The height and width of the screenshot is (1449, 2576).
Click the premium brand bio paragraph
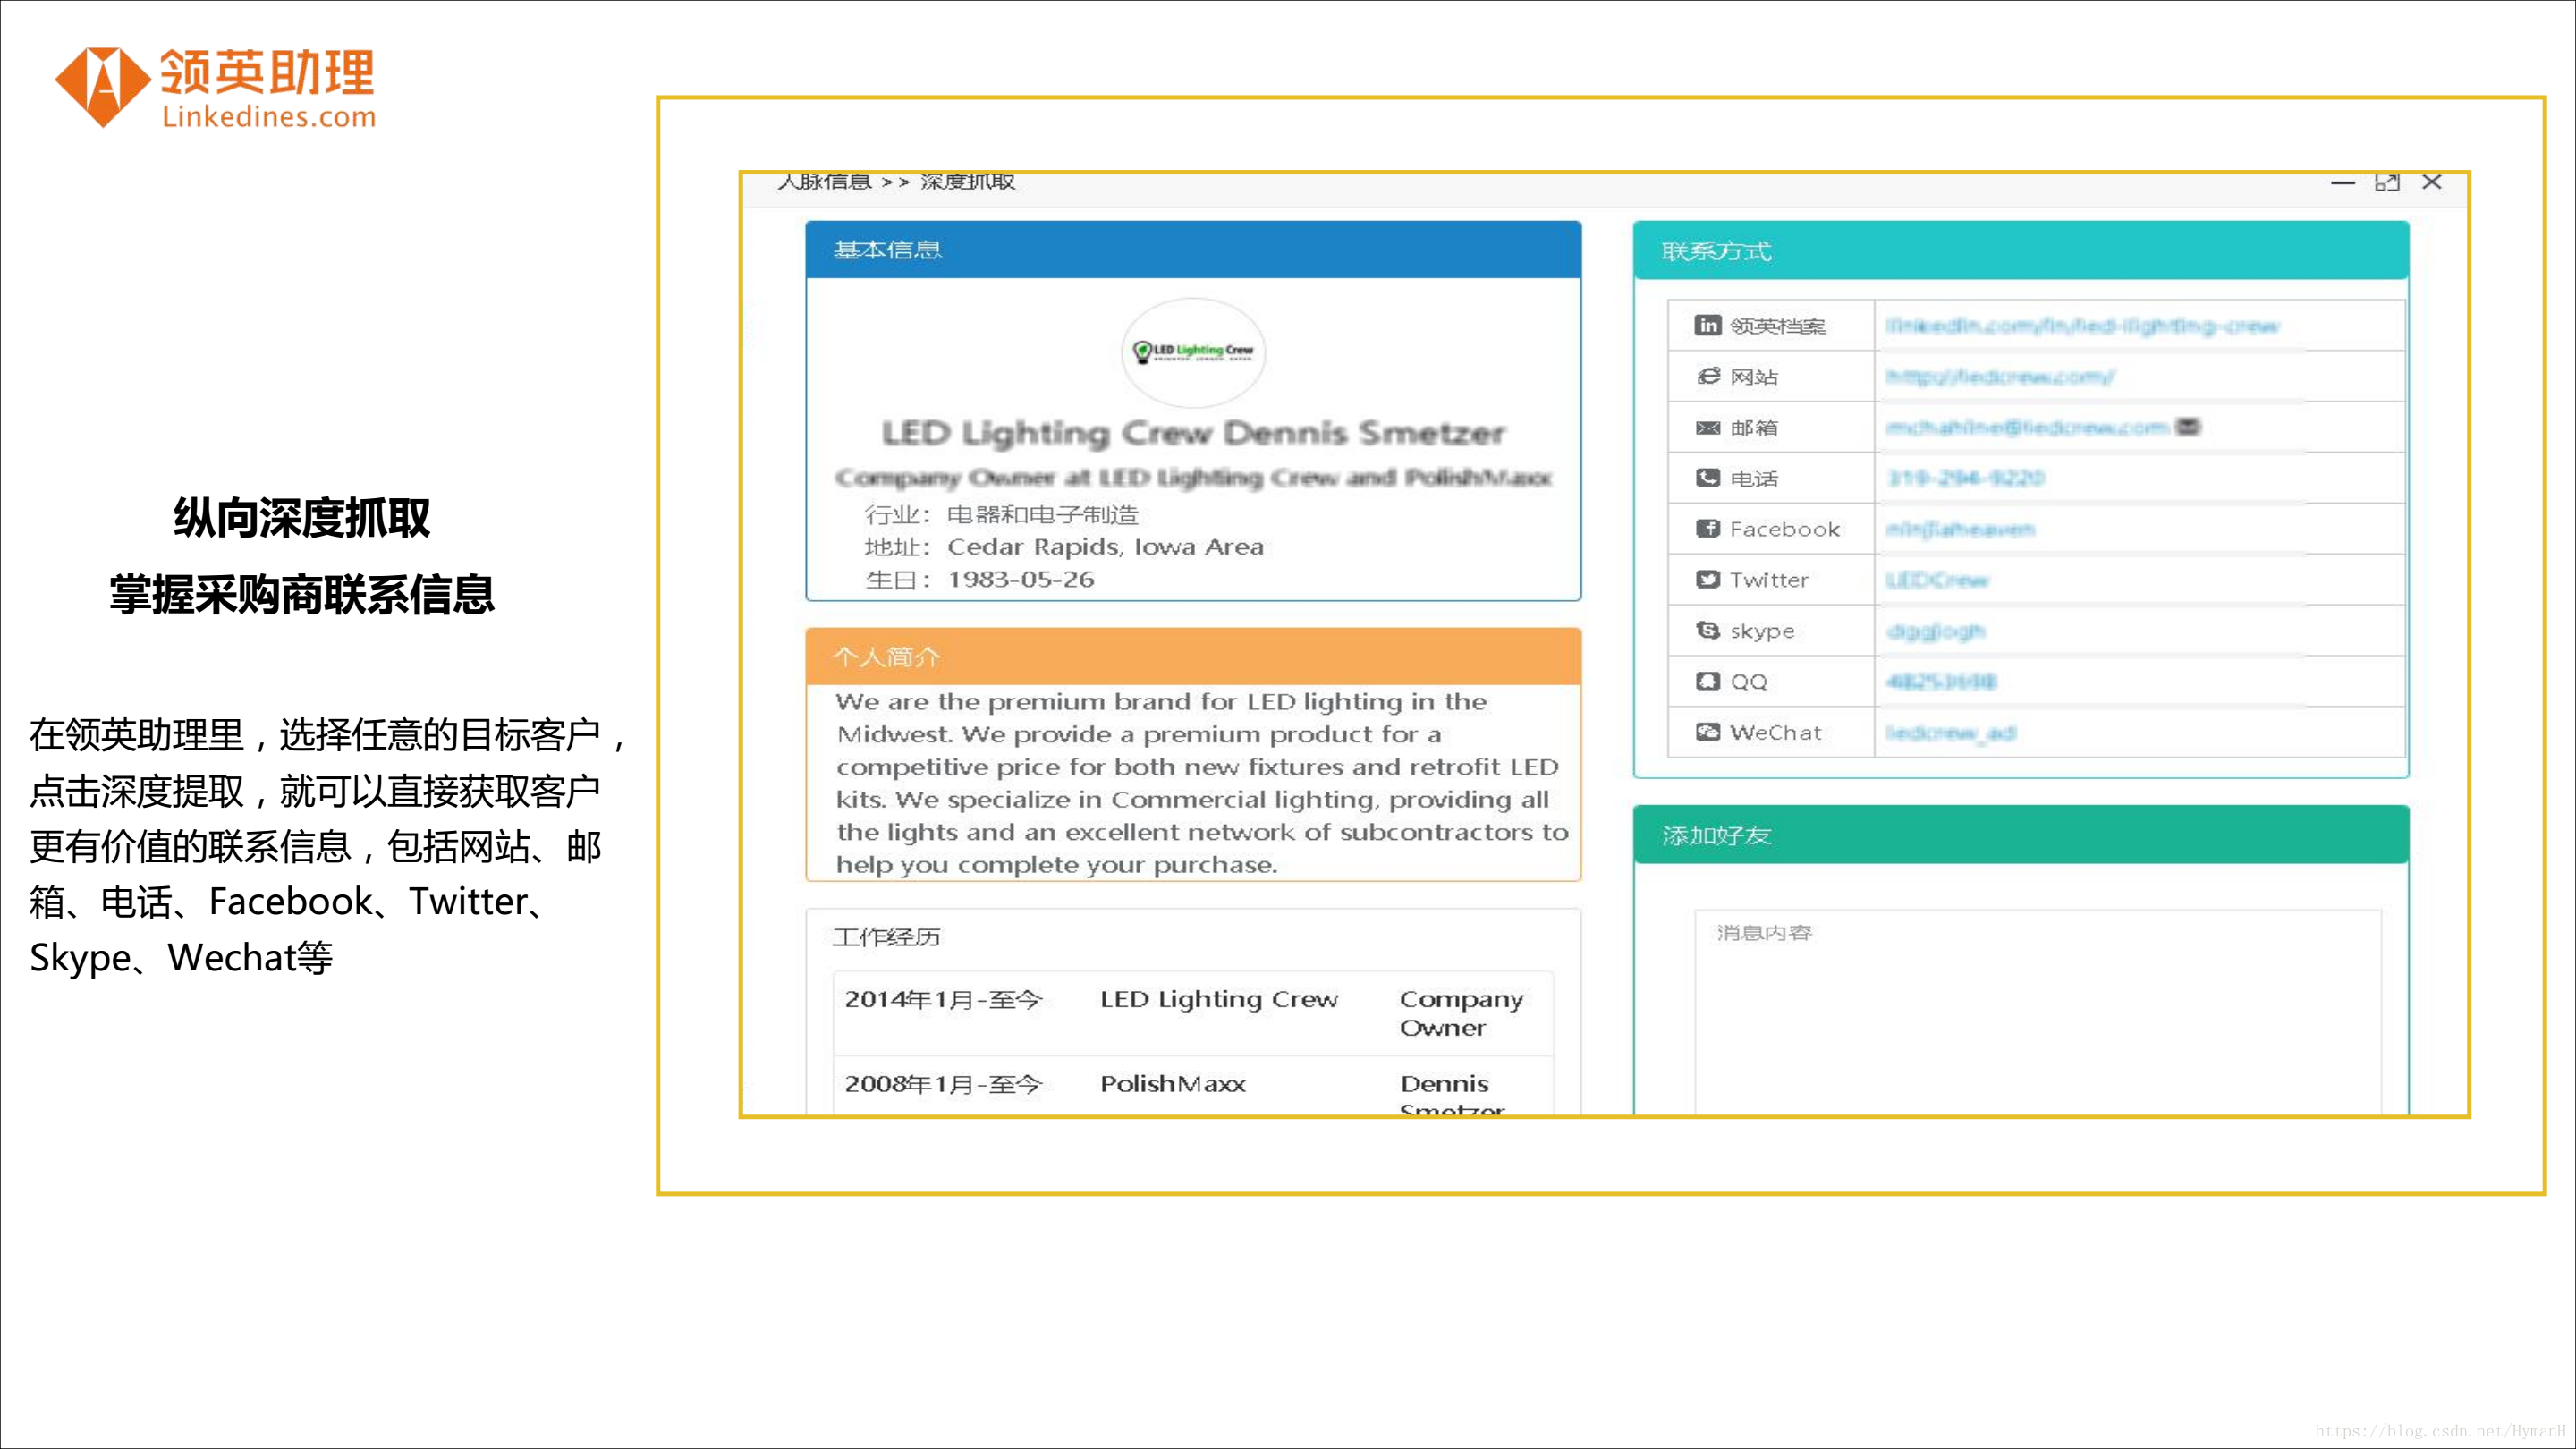1201,783
